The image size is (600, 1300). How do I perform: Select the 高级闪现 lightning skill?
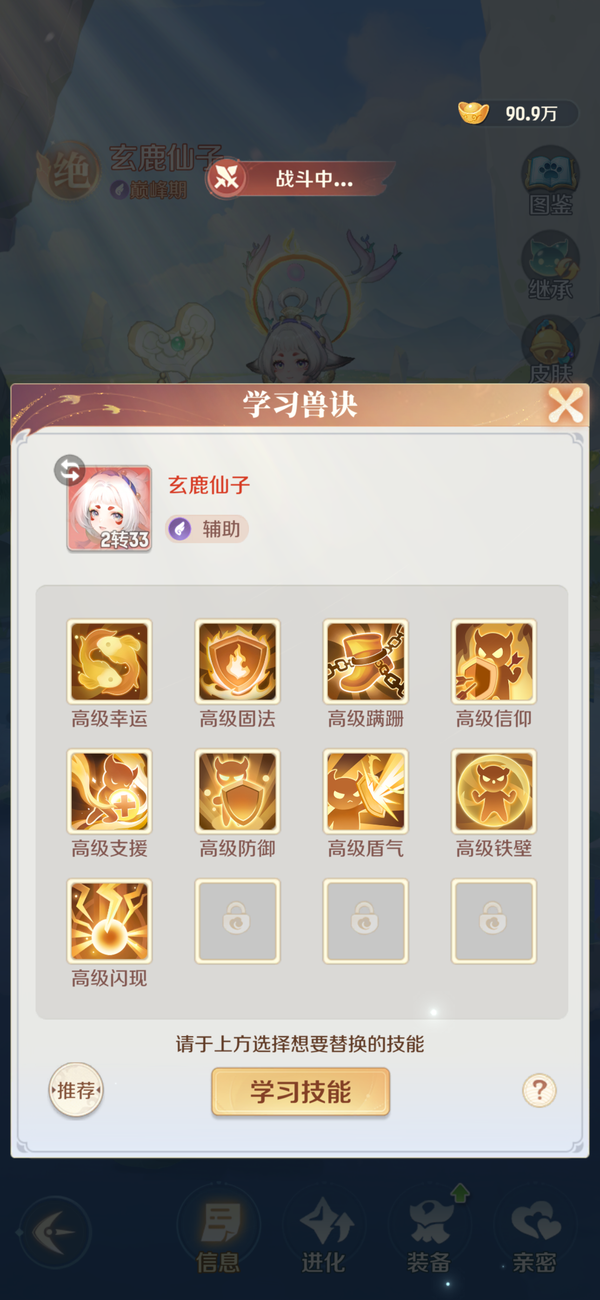coord(109,921)
